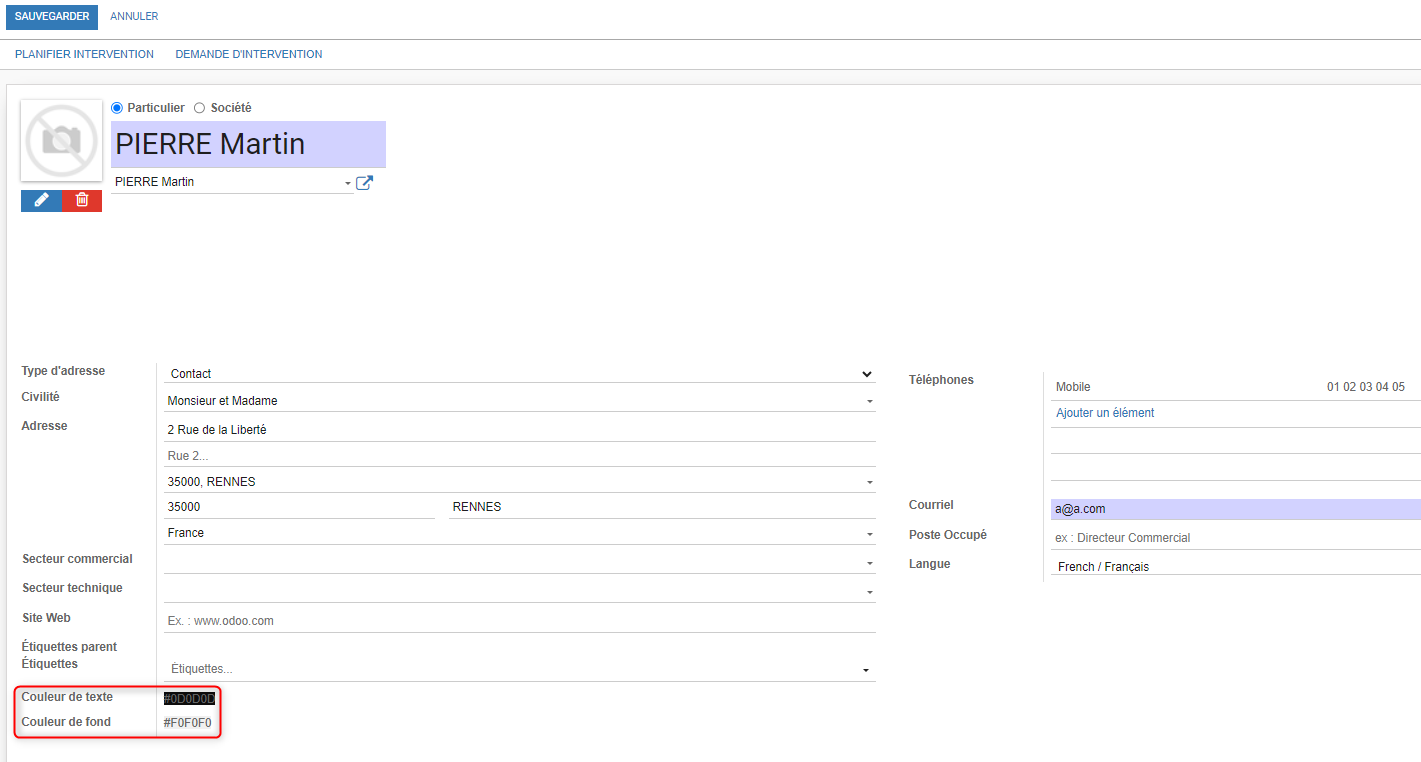Select the Mobile phone row
The image size is (1421, 762).
(1236, 387)
